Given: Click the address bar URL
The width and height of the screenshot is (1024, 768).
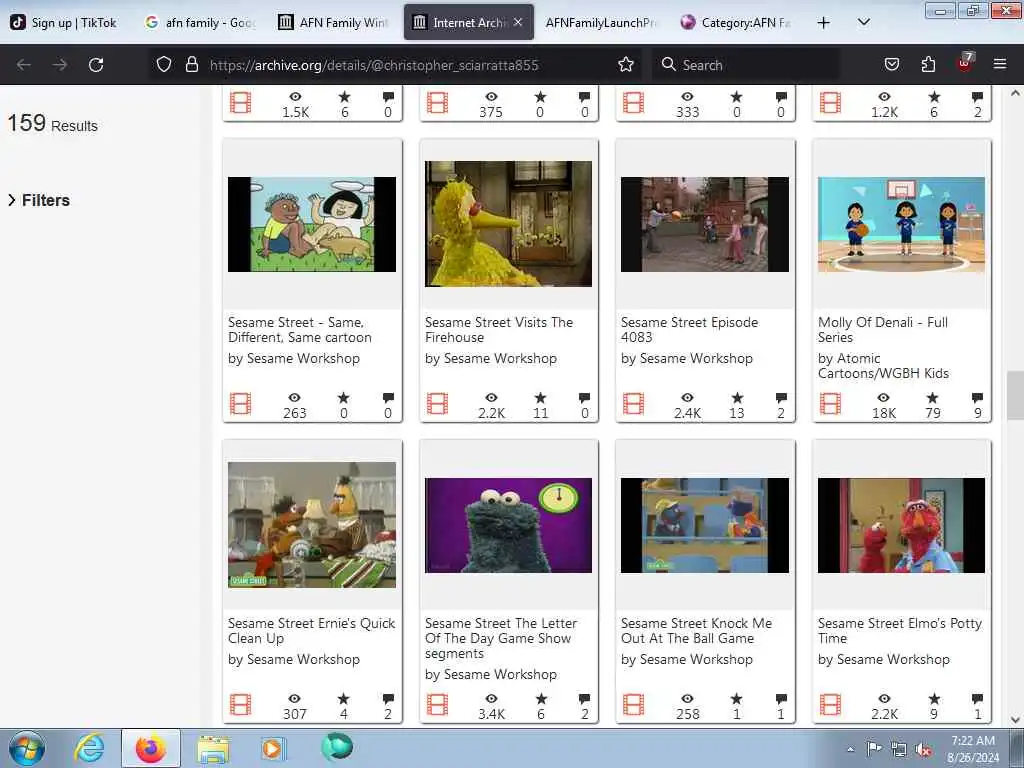Looking at the screenshot, I should [374, 65].
